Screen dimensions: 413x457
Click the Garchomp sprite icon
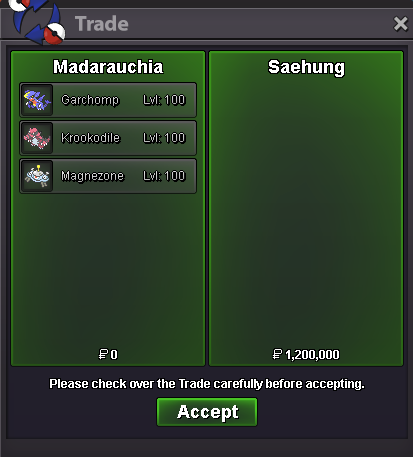tap(37, 100)
